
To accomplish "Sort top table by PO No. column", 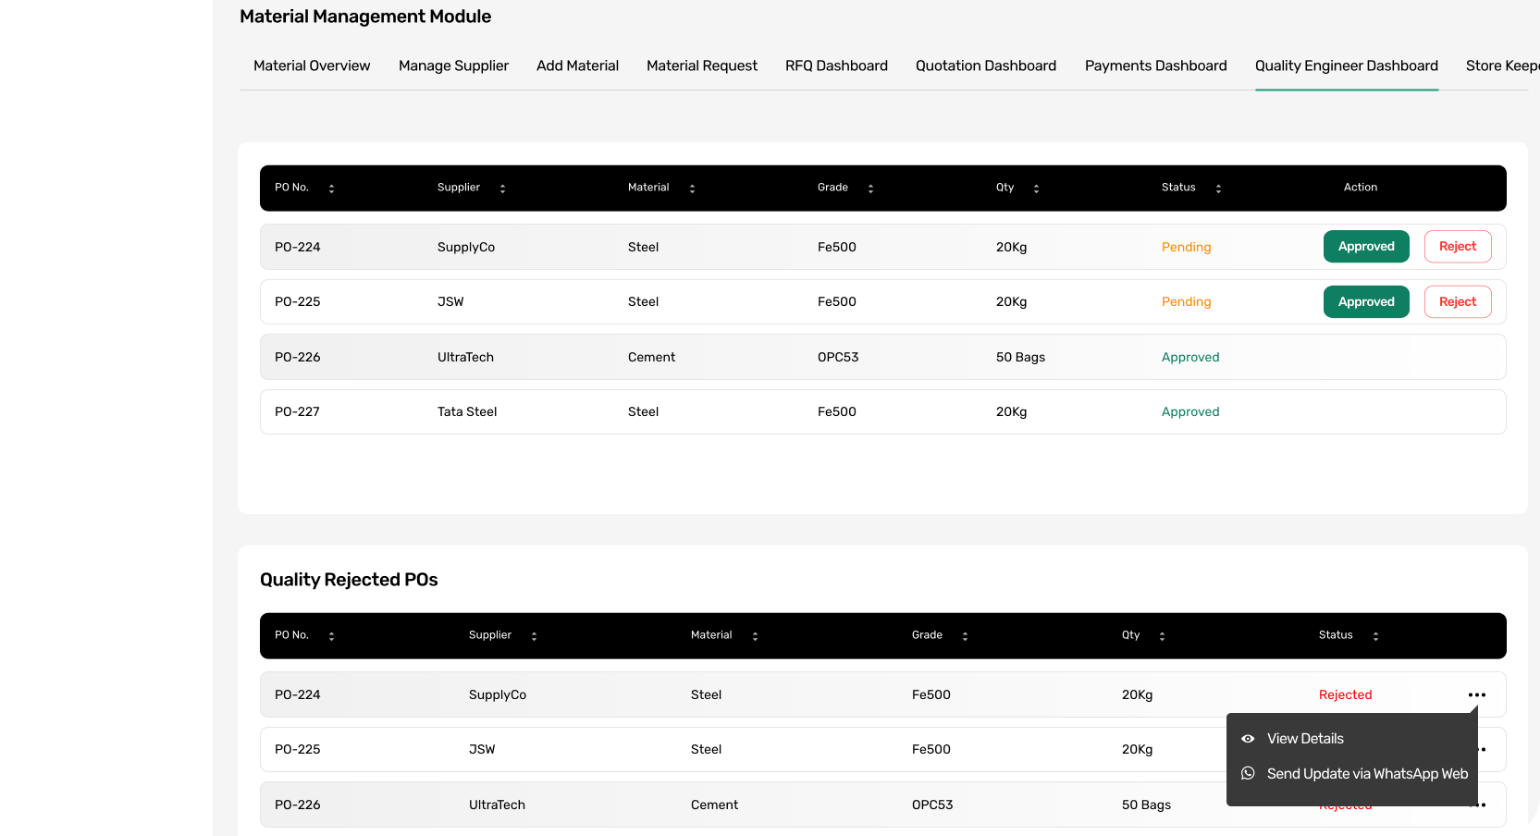I will click(331, 188).
